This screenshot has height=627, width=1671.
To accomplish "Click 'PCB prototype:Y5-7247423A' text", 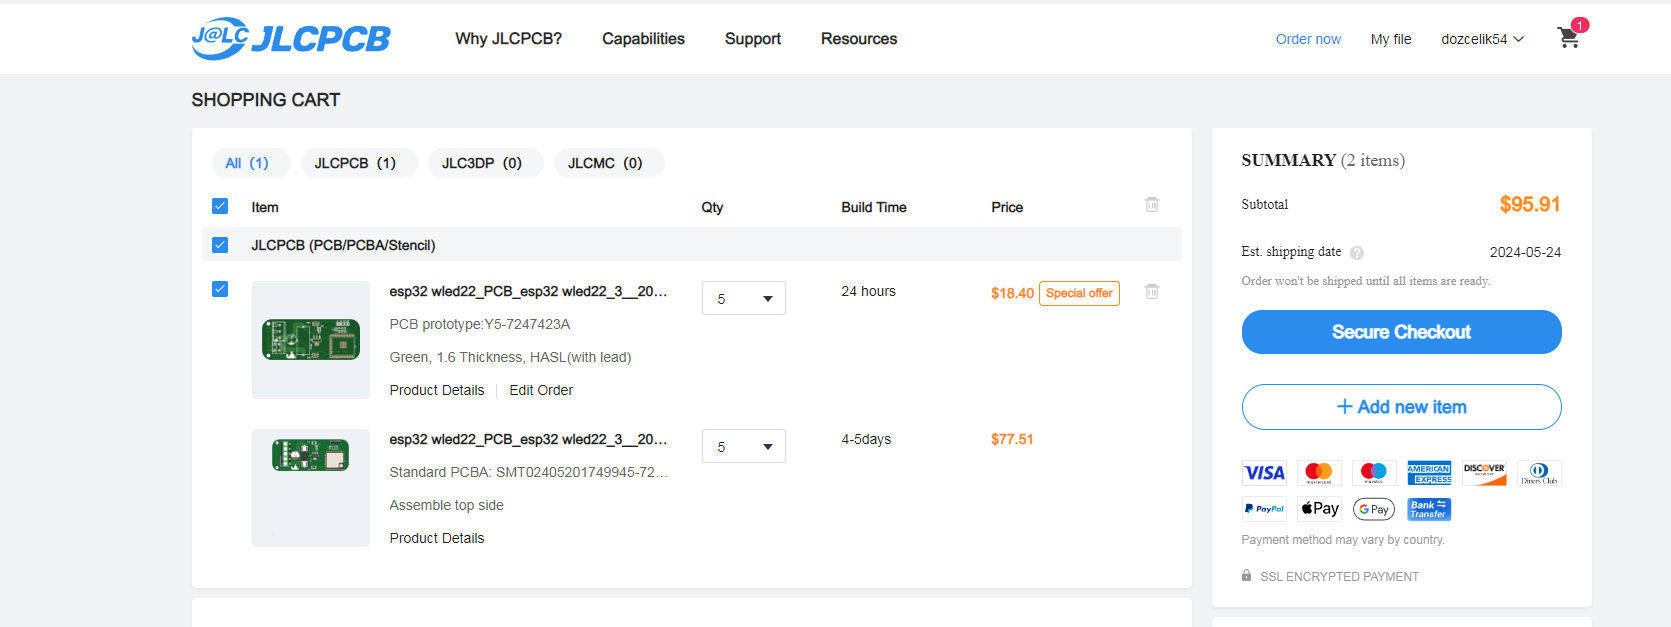I will click(480, 324).
